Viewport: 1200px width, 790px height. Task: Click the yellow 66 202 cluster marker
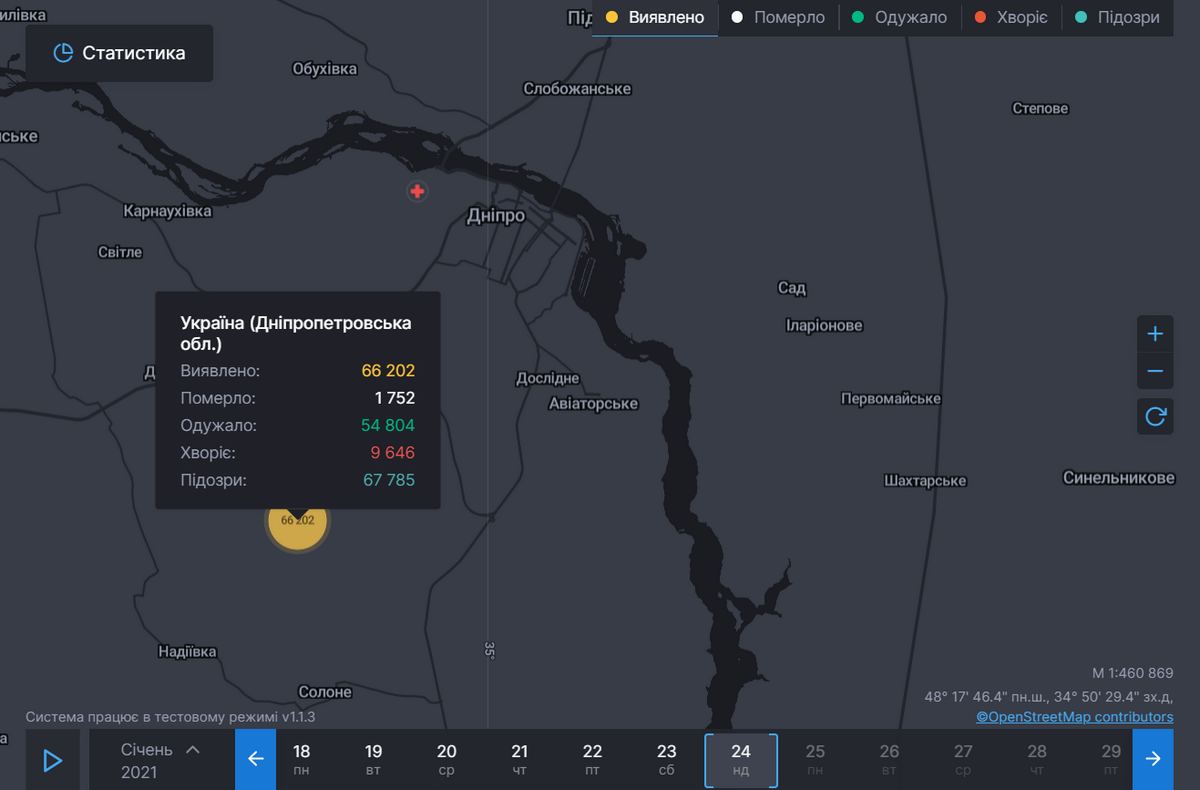(297, 523)
